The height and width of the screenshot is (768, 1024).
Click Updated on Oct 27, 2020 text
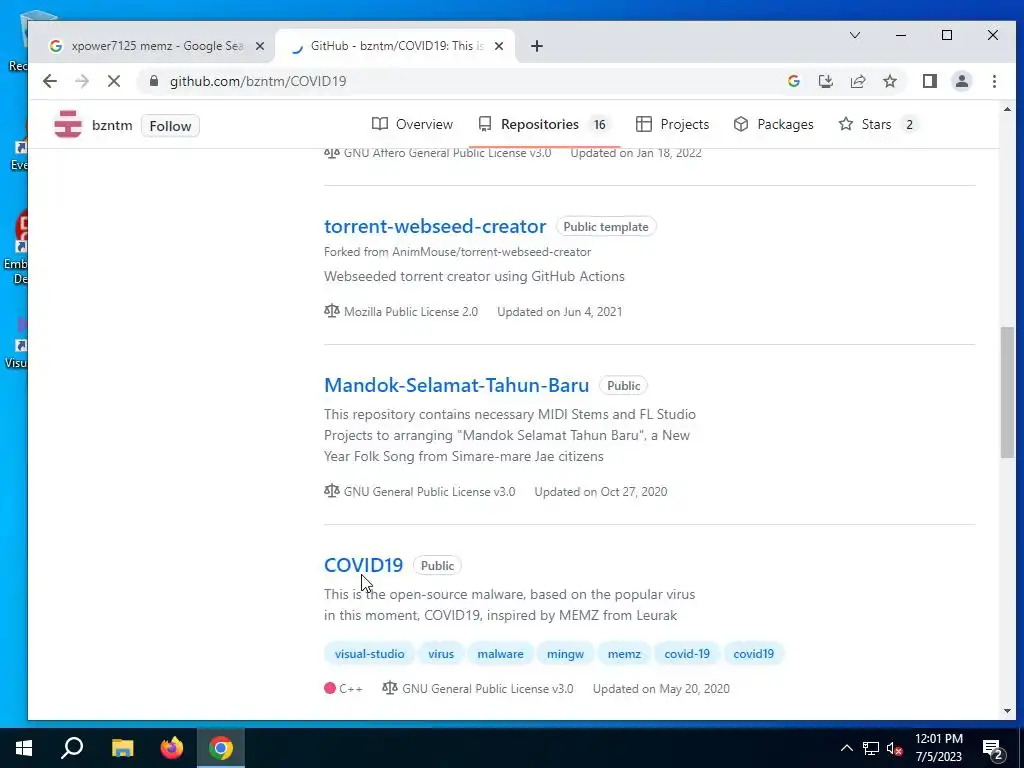(601, 492)
